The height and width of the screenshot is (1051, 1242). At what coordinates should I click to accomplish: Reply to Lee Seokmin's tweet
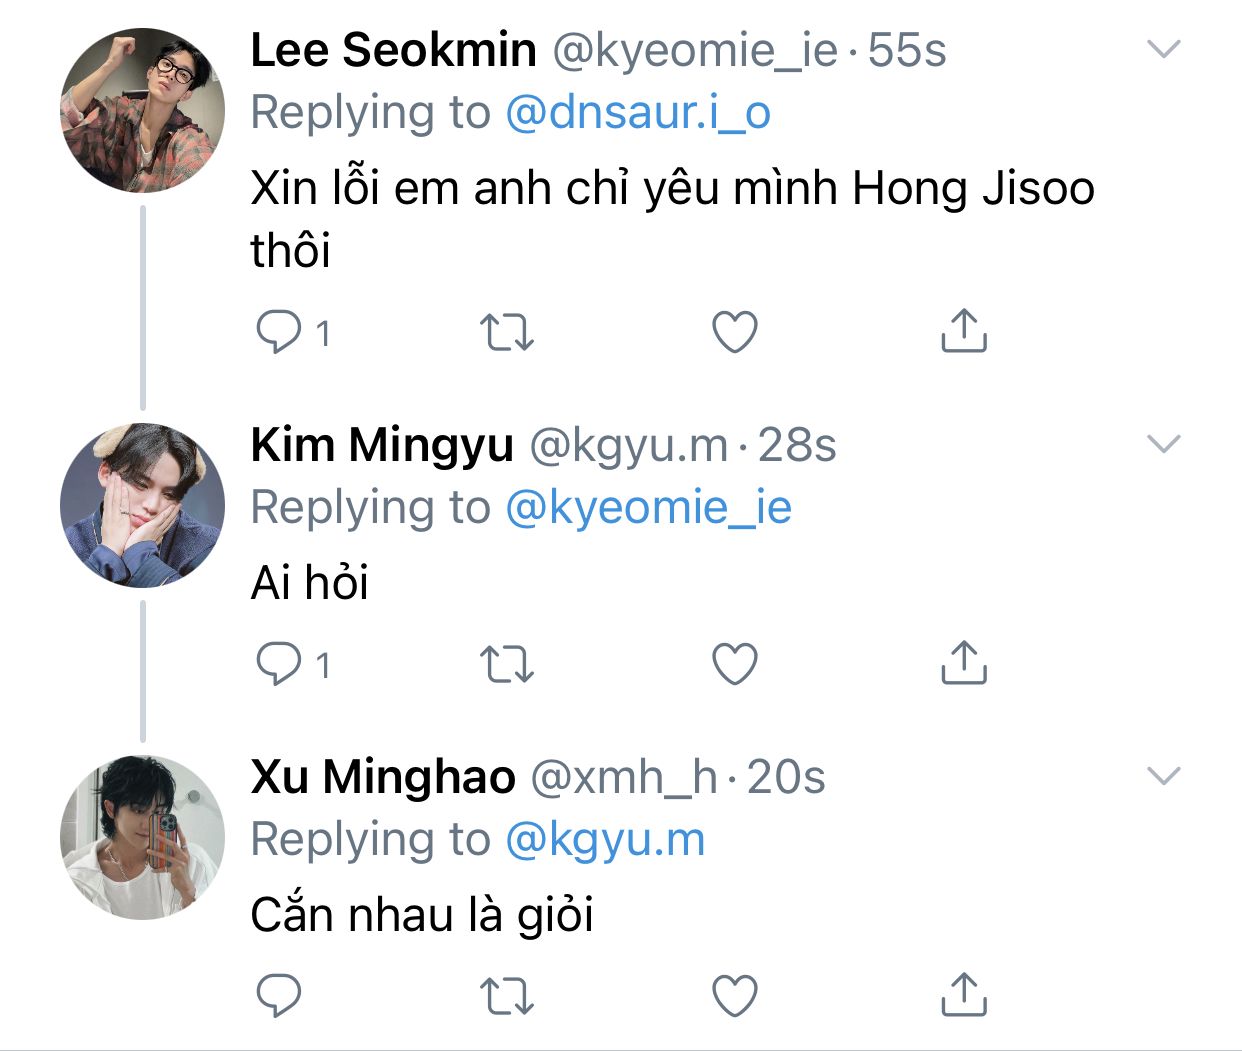(x=279, y=332)
